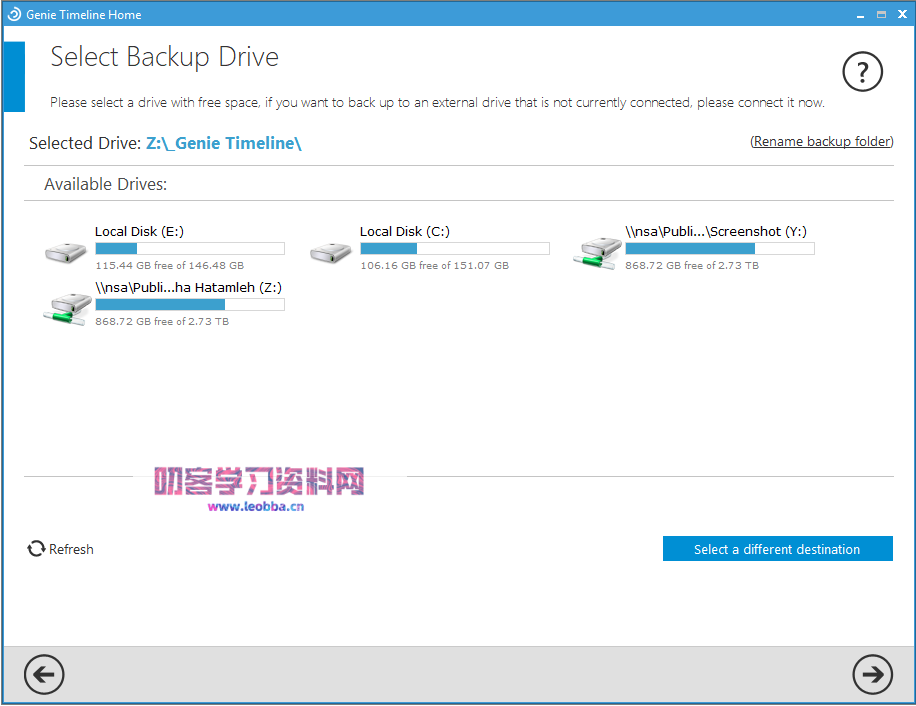Image resolution: width=916 pixels, height=706 pixels.
Task: Click the Refresh circular arrows icon
Action: pos(36,548)
